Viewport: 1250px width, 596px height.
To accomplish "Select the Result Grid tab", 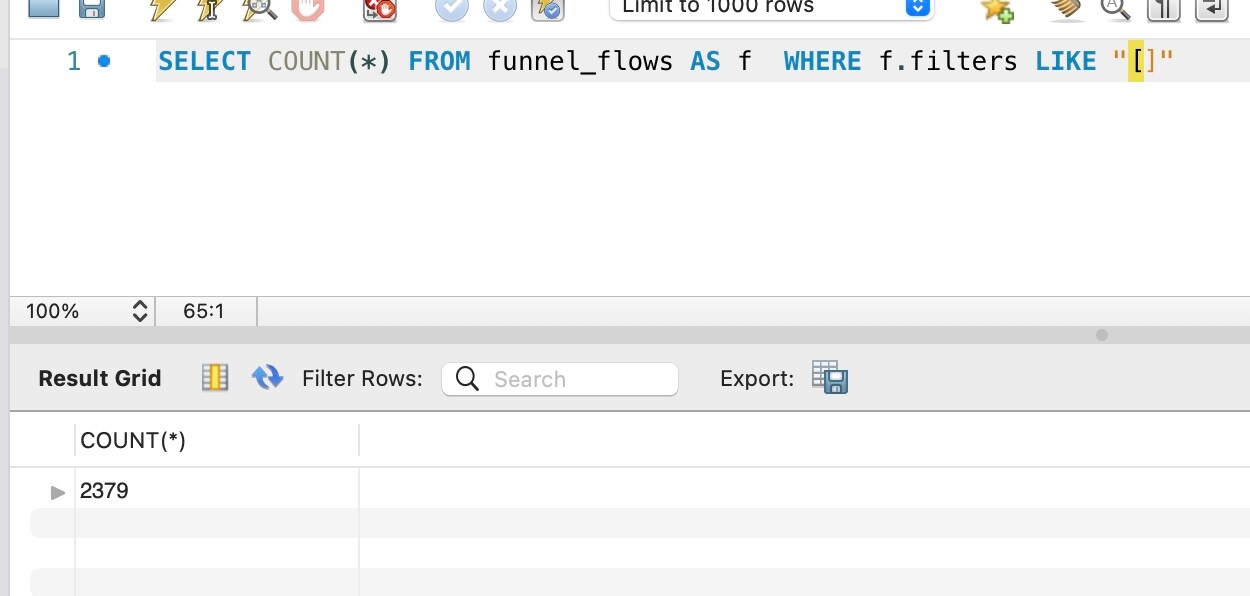I will [x=99, y=378].
